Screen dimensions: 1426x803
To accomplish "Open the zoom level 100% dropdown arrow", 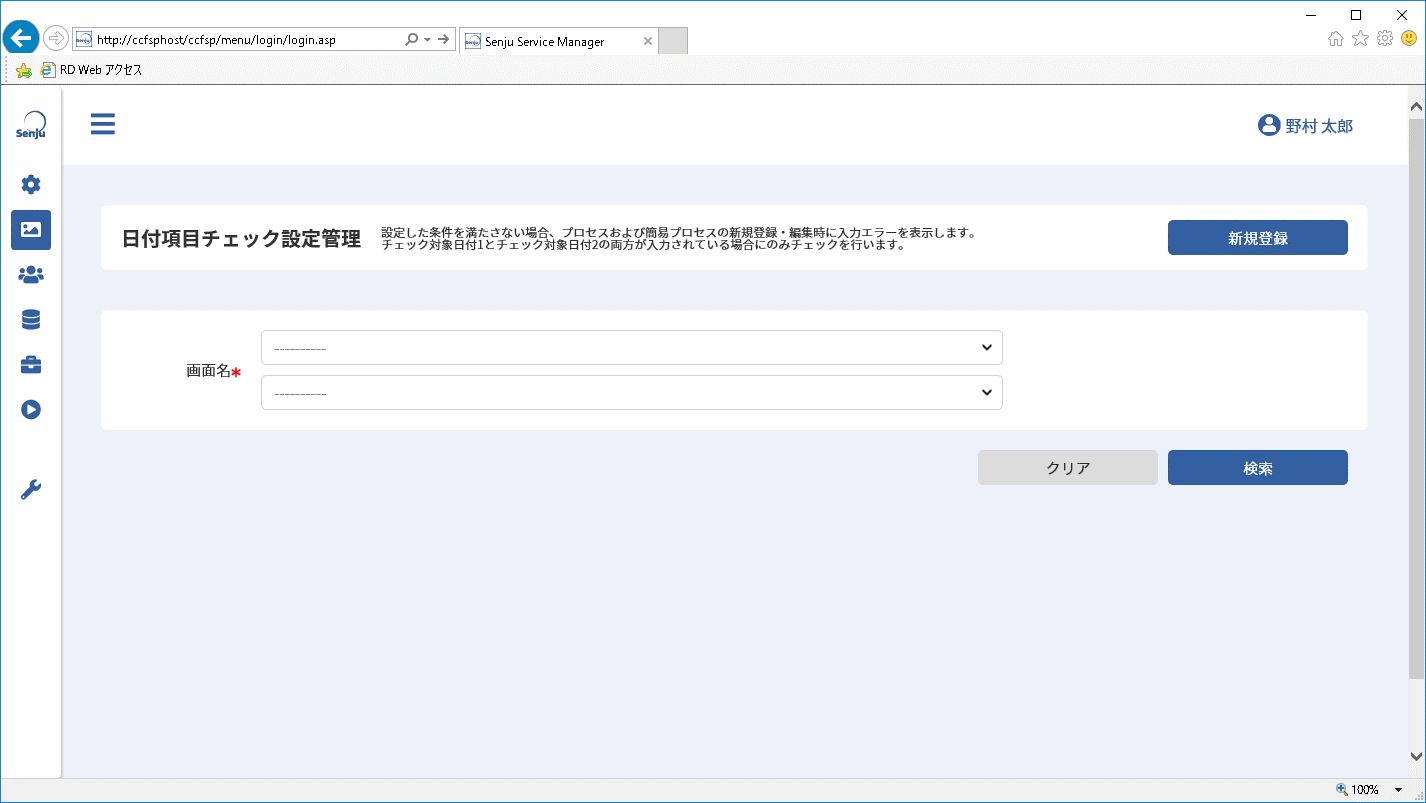I will click(1398, 790).
